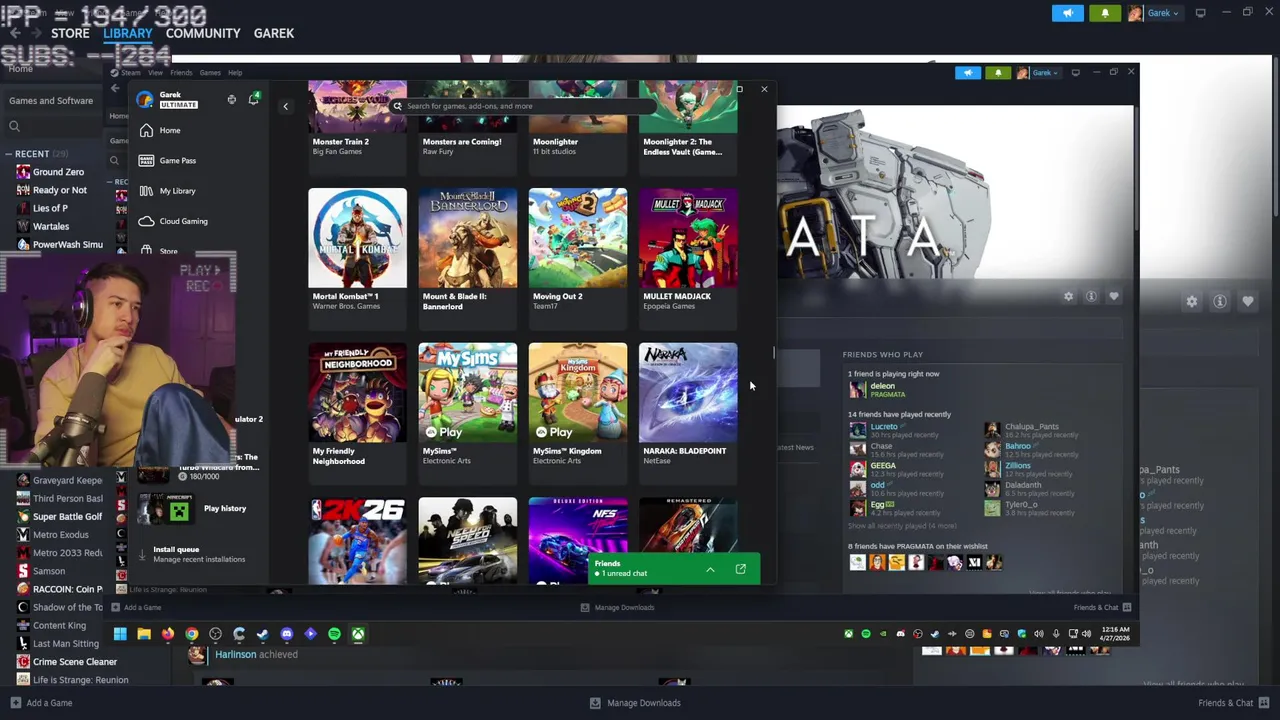Open the Xbox app notifications bell

click(x=254, y=99)
